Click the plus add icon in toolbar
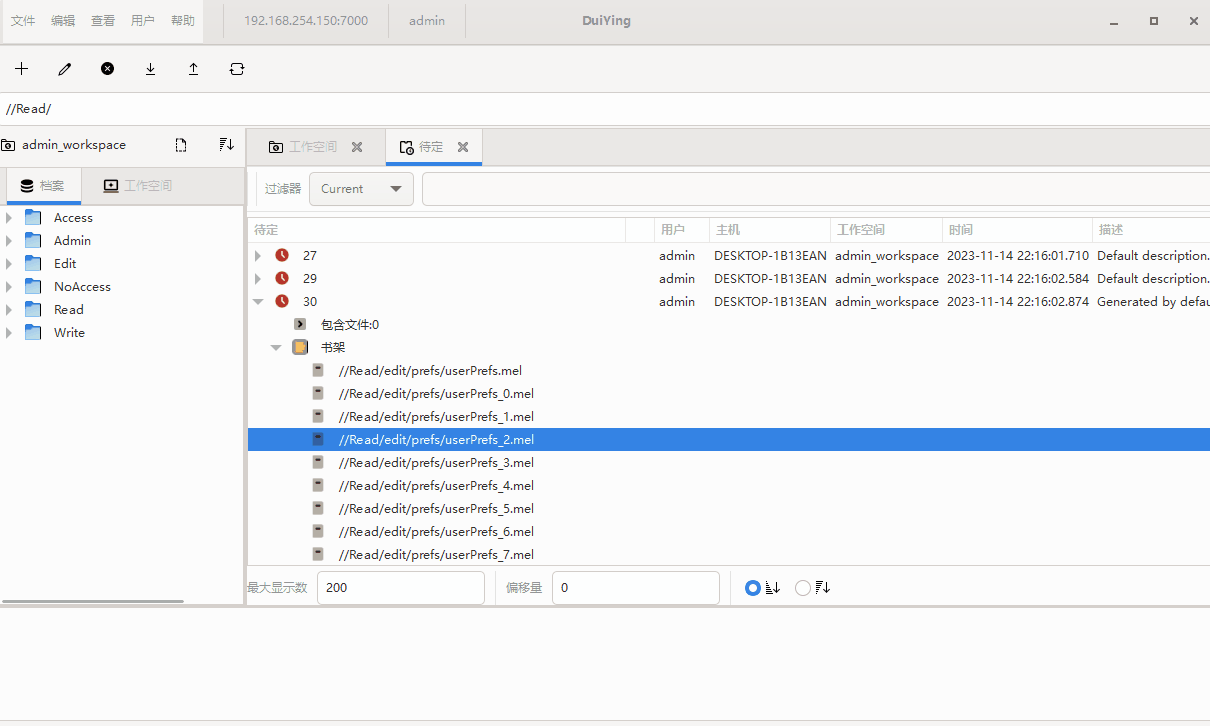Viewport: 1210px width, 726px height. tap(21, 69)
